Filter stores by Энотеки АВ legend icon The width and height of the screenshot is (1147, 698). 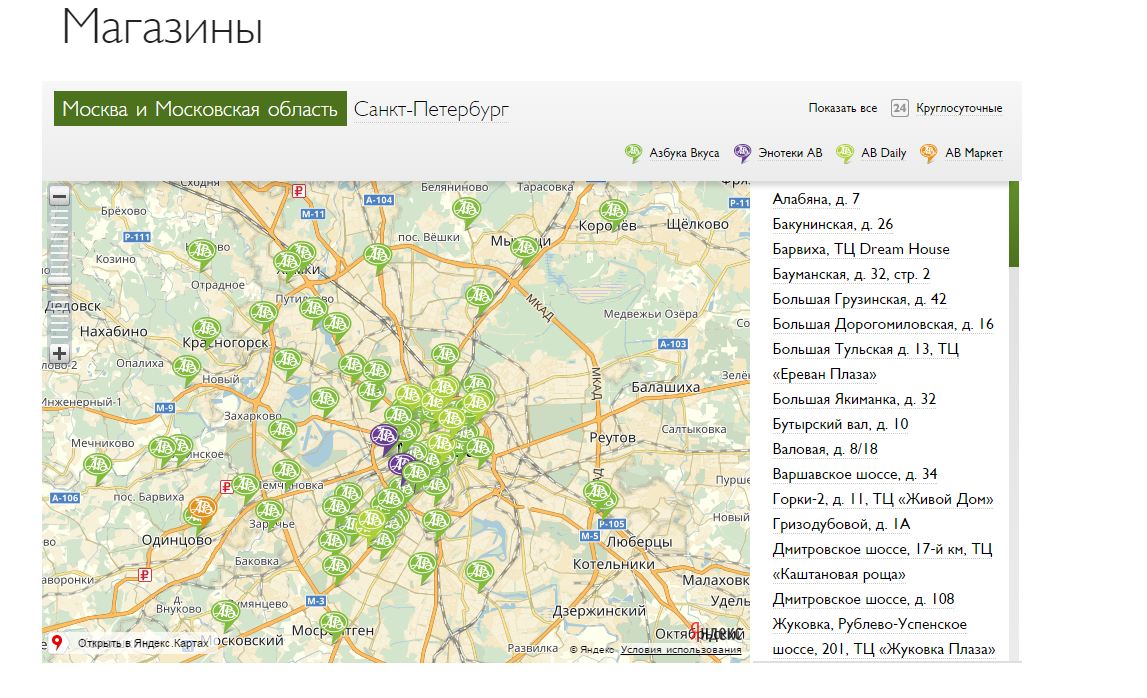[742, 153]
